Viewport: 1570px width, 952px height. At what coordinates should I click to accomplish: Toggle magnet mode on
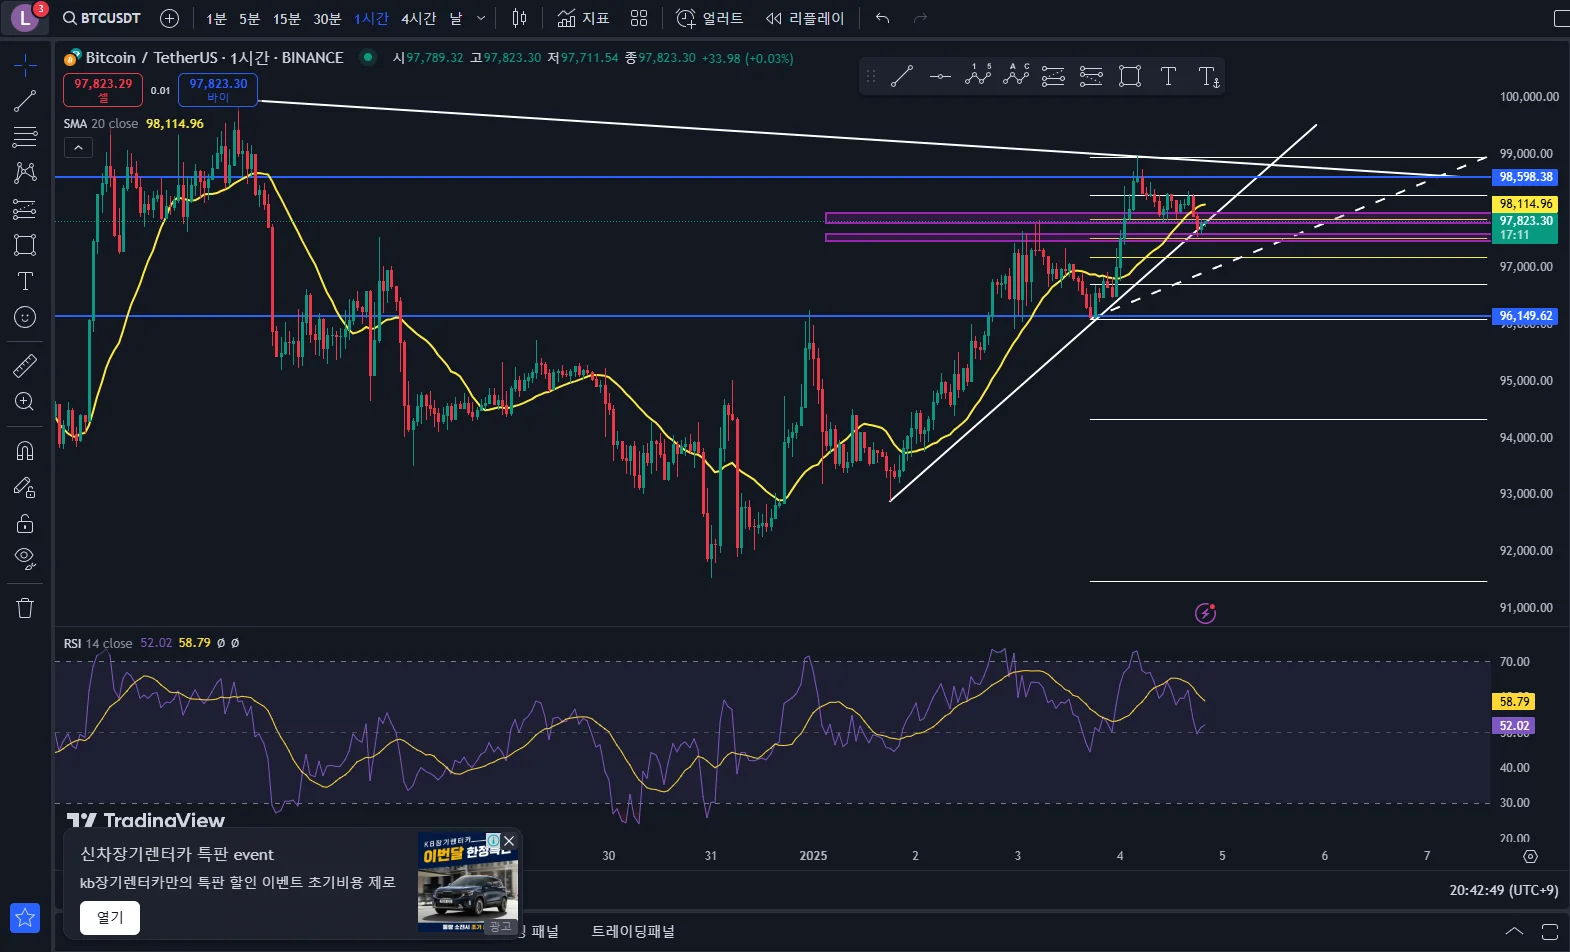point(25,451)
